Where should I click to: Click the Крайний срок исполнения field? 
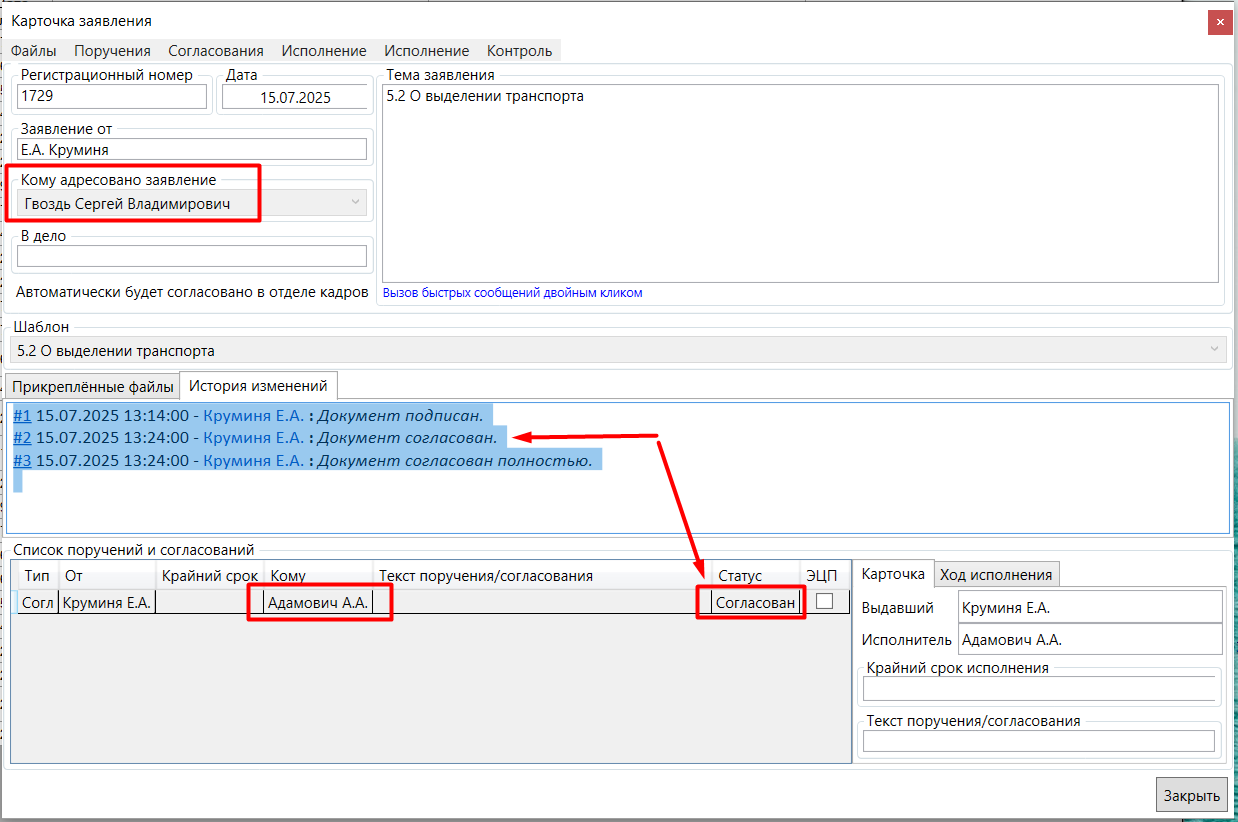pyautogui.click(x=1038, y=689)
